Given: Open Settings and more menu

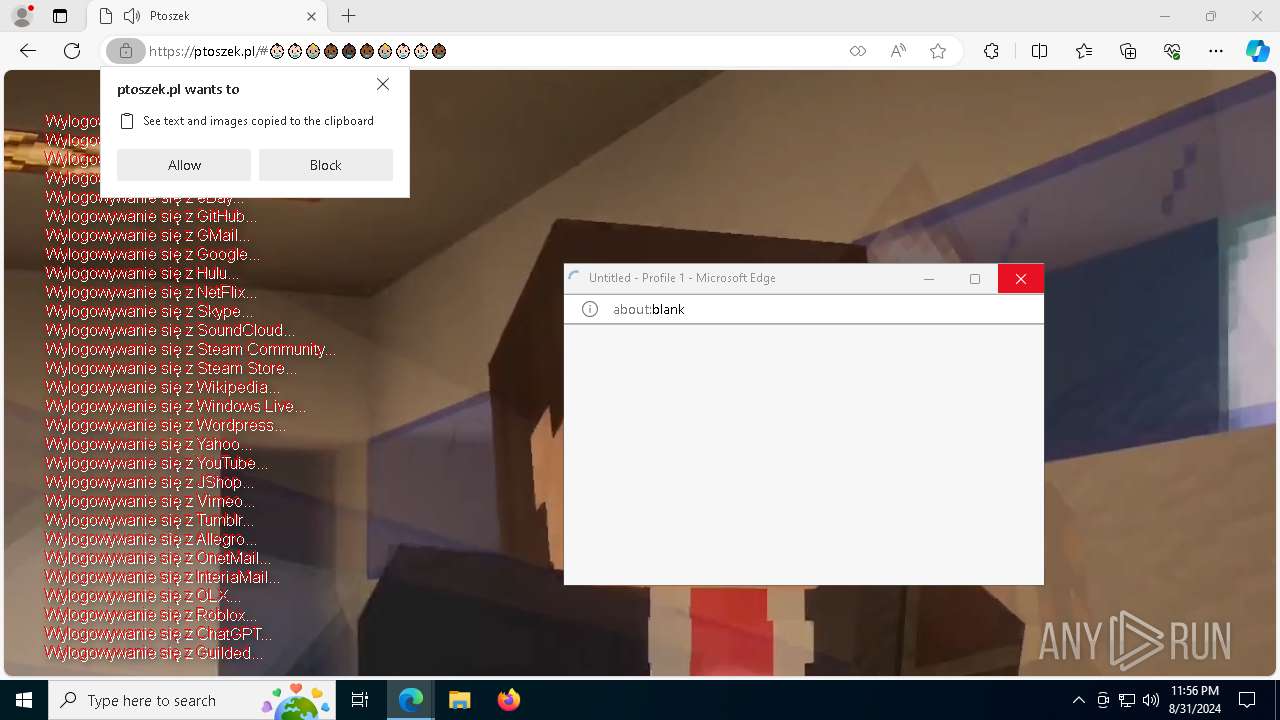Looking at the screenshot, I should (1216, 51).
